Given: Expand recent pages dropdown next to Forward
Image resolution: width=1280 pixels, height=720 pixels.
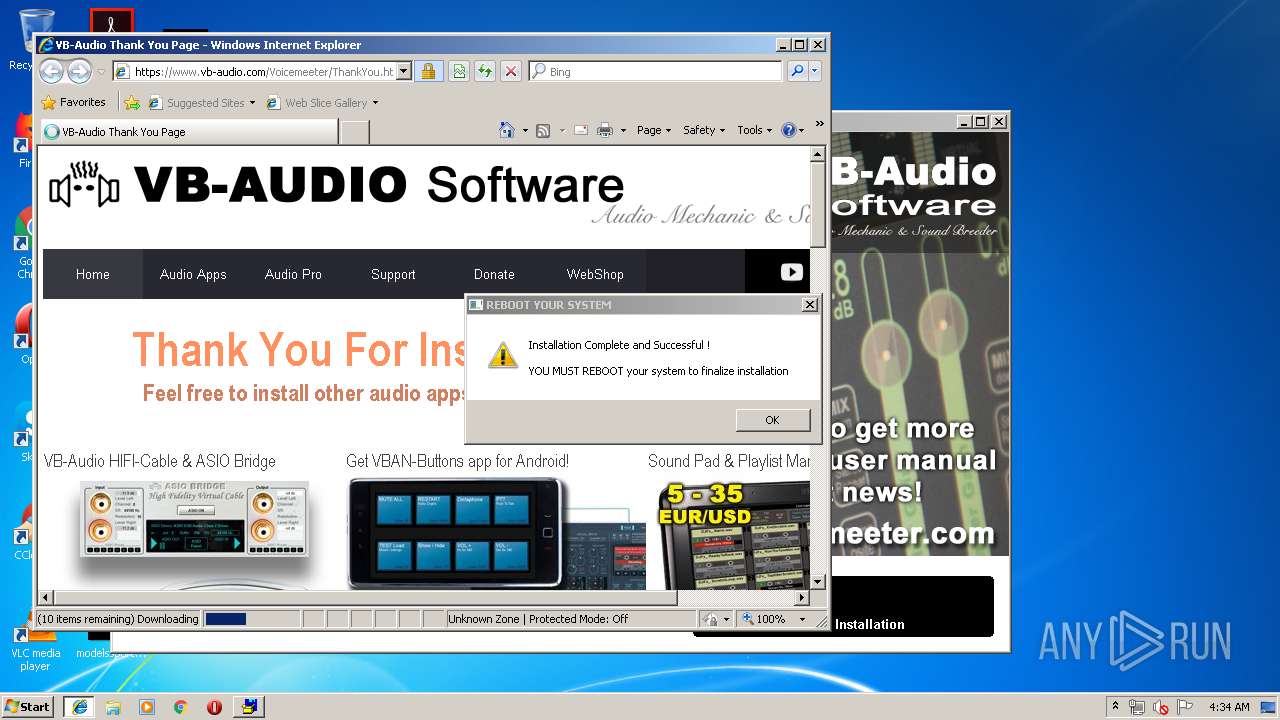Looking at the screenshot, I should click(101, 72).
